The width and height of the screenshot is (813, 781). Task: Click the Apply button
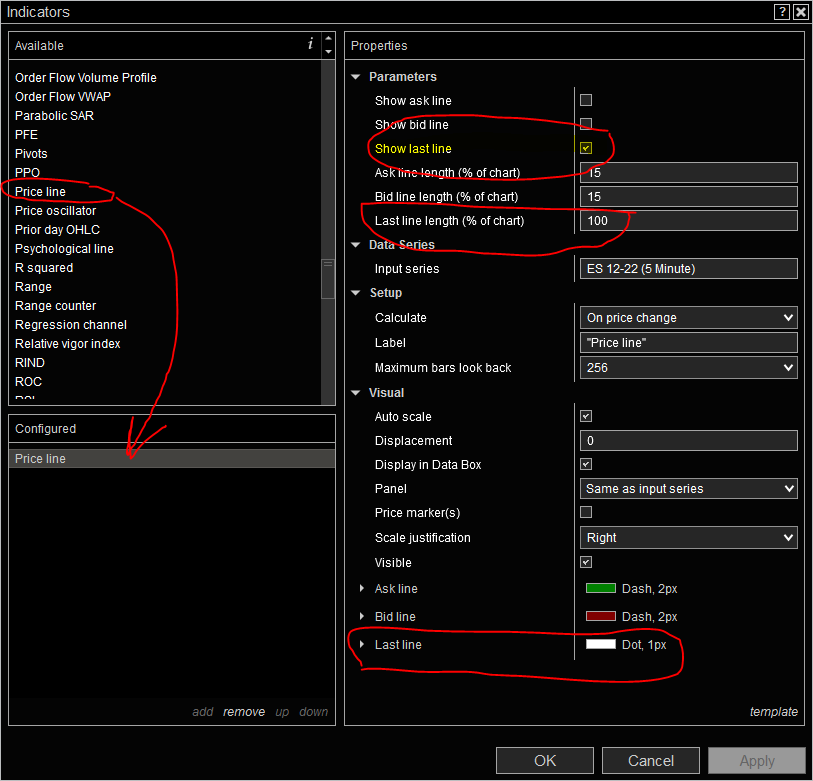tap(756, 761)
